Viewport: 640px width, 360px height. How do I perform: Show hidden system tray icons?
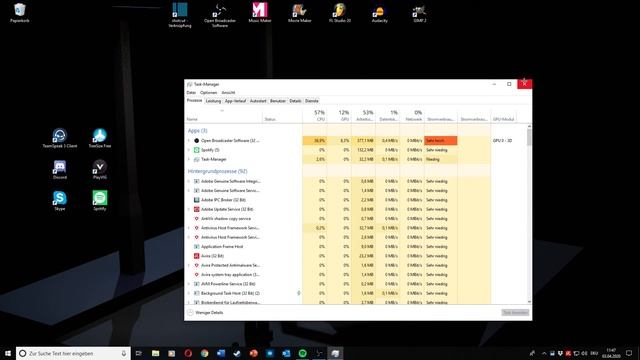(544, 353)
